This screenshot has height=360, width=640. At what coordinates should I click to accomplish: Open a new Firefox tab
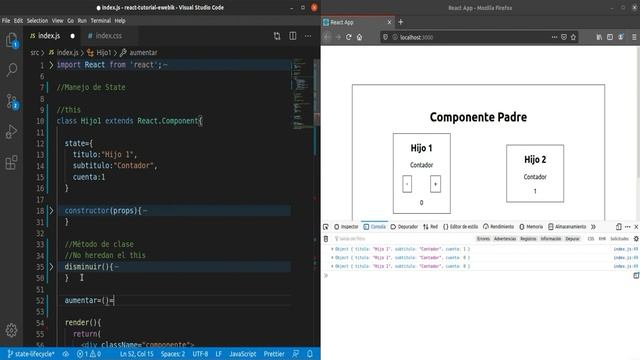point(400,22)
